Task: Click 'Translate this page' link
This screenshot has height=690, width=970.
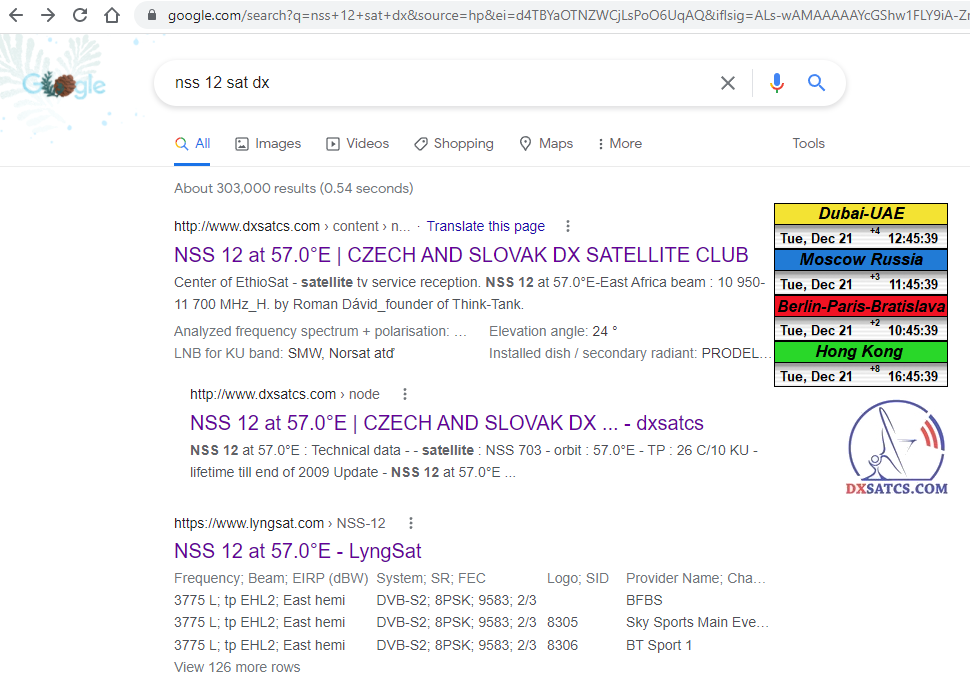Action: (486, 226)
